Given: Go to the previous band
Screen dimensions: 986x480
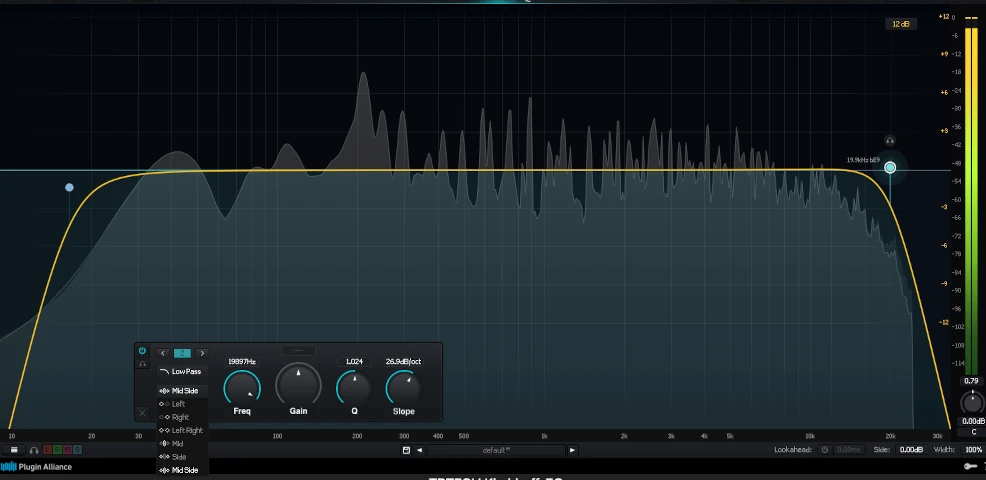Looking at the screenshot, I should click(162, 354).
